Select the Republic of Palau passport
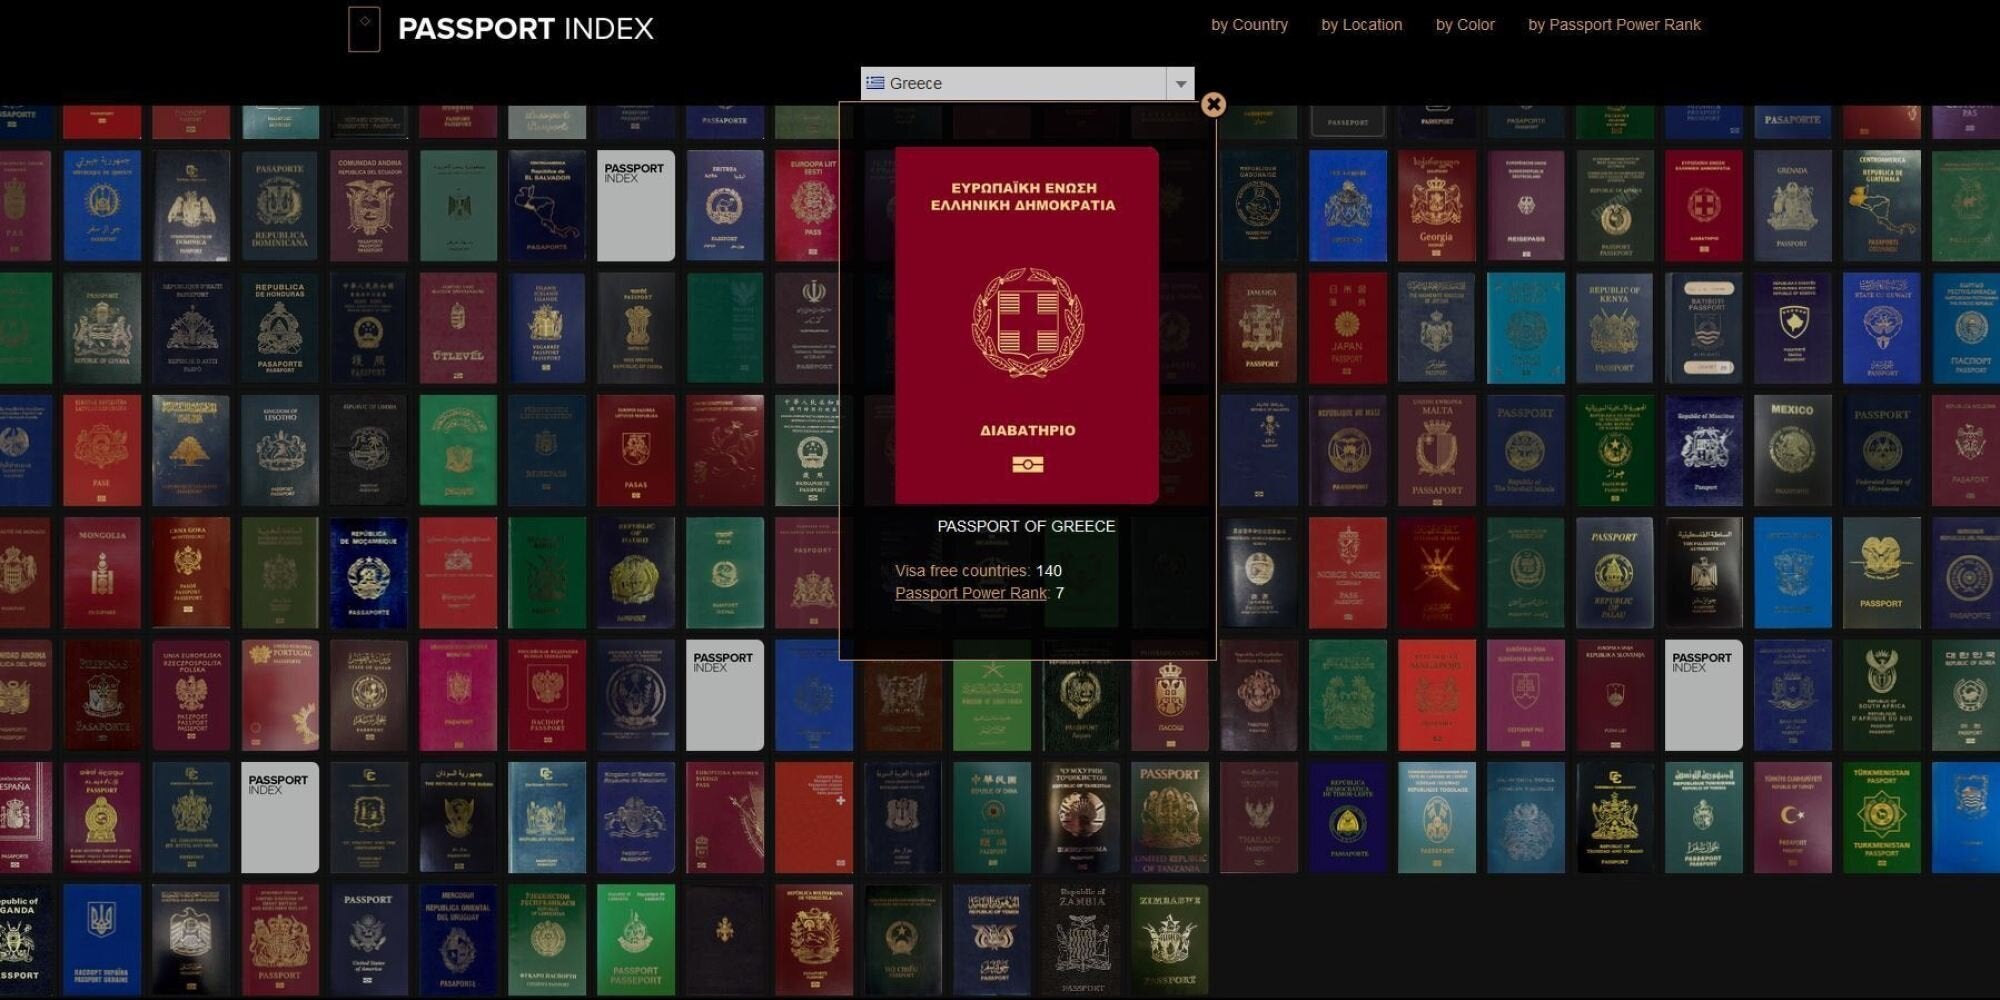The image size is (2000, 1000). coord(1614,573)
